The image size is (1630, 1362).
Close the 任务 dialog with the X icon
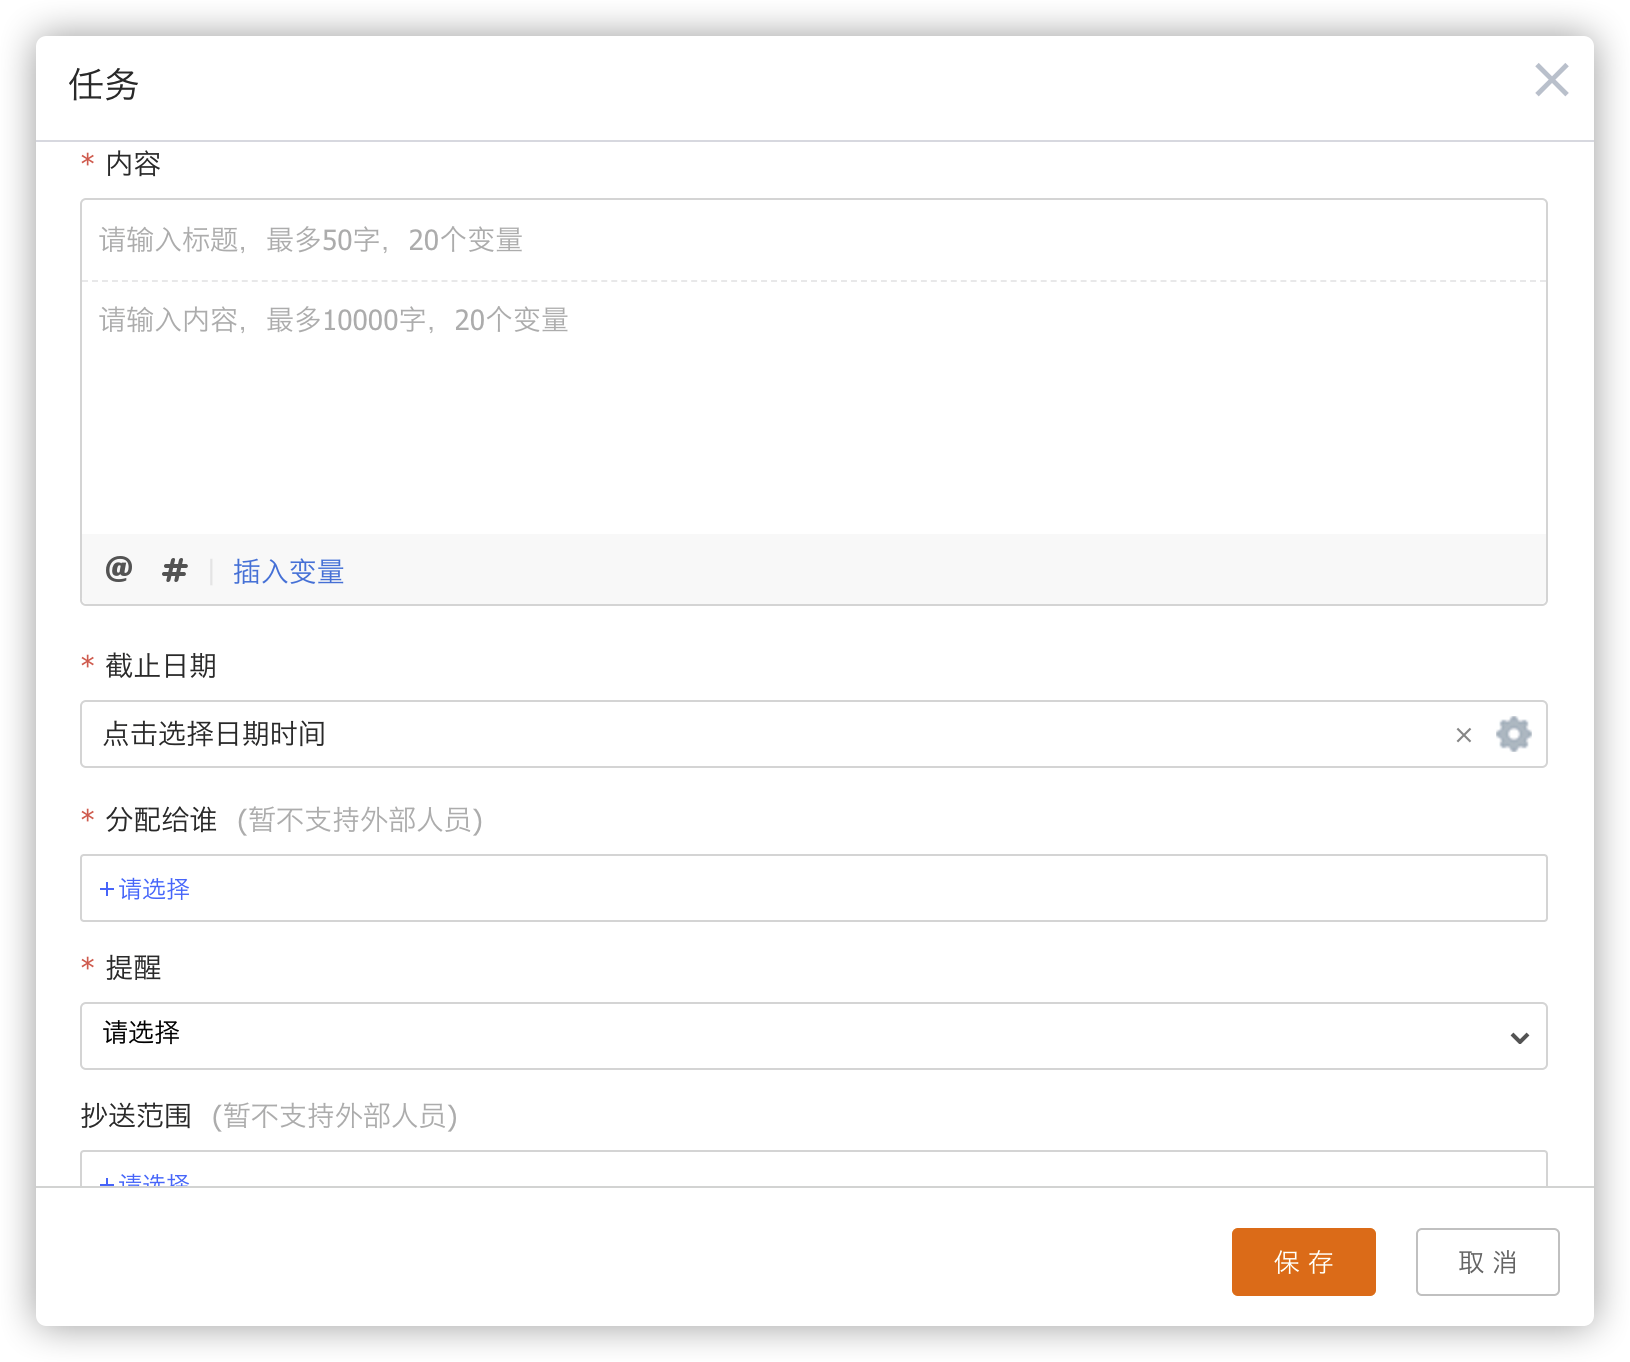coord(1551,80)
